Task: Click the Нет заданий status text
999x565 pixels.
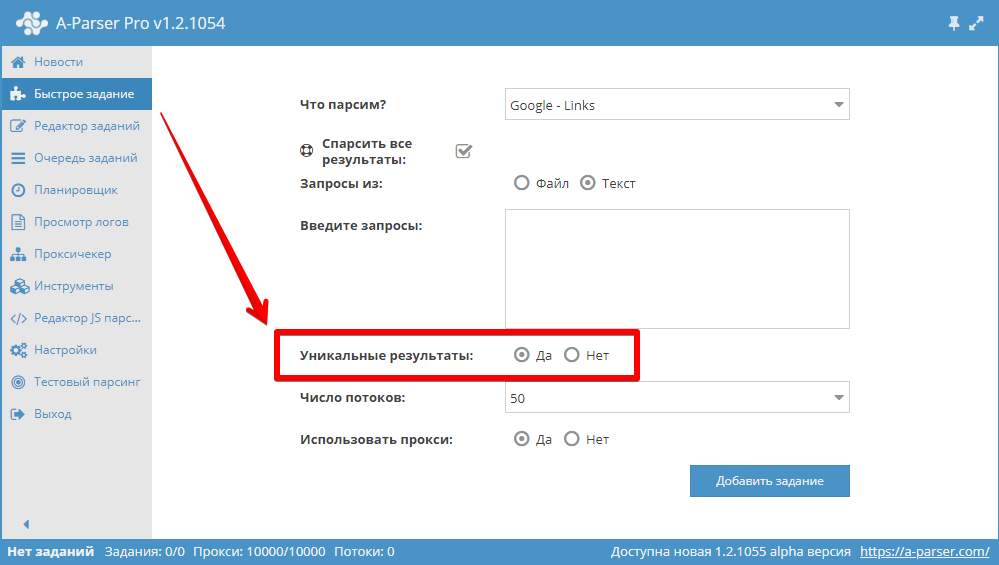Action: pyautogui.click(x=50, y=552)
